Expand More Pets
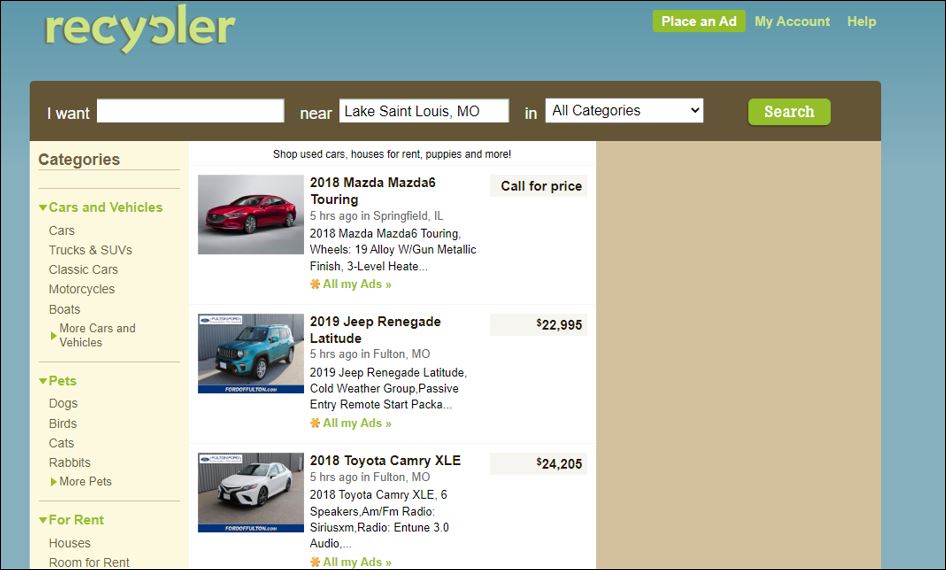The width and height of the screenshot is (946, 570). pos(81,482)
